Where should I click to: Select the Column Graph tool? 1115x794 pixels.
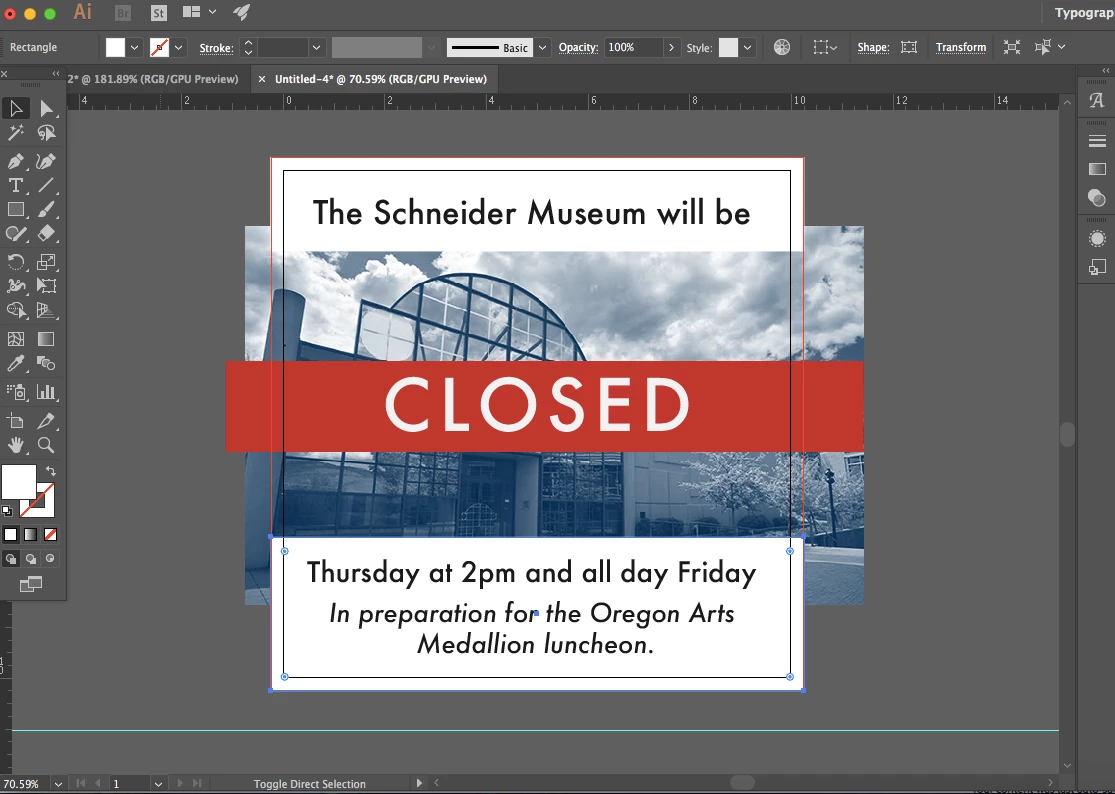(46, 392)
